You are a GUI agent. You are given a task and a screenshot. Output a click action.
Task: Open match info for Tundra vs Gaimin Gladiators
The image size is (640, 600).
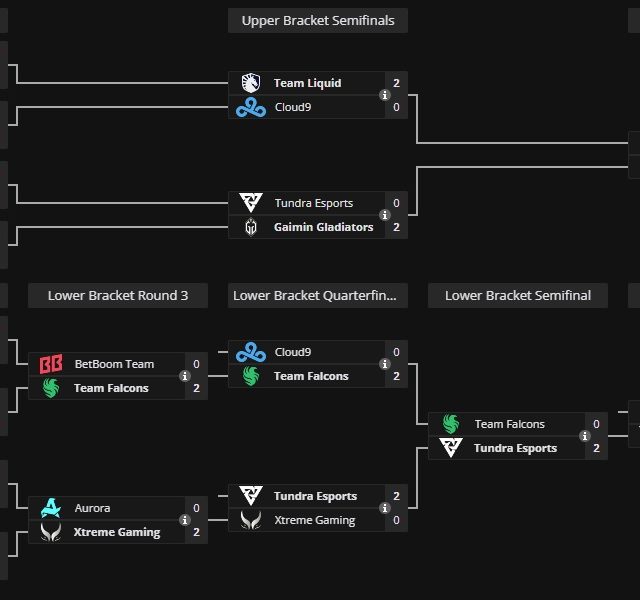(x=385, y=215)
